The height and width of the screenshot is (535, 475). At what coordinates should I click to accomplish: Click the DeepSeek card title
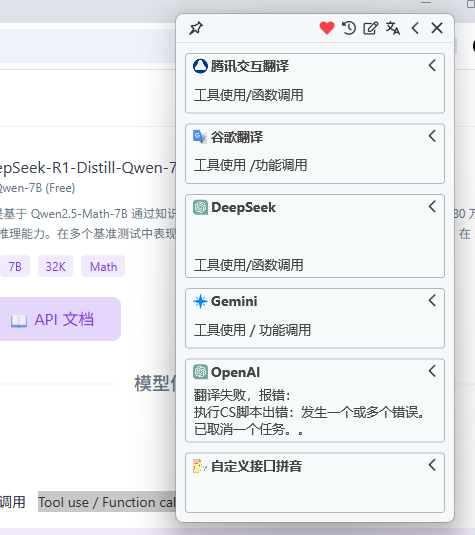(244, 207)
